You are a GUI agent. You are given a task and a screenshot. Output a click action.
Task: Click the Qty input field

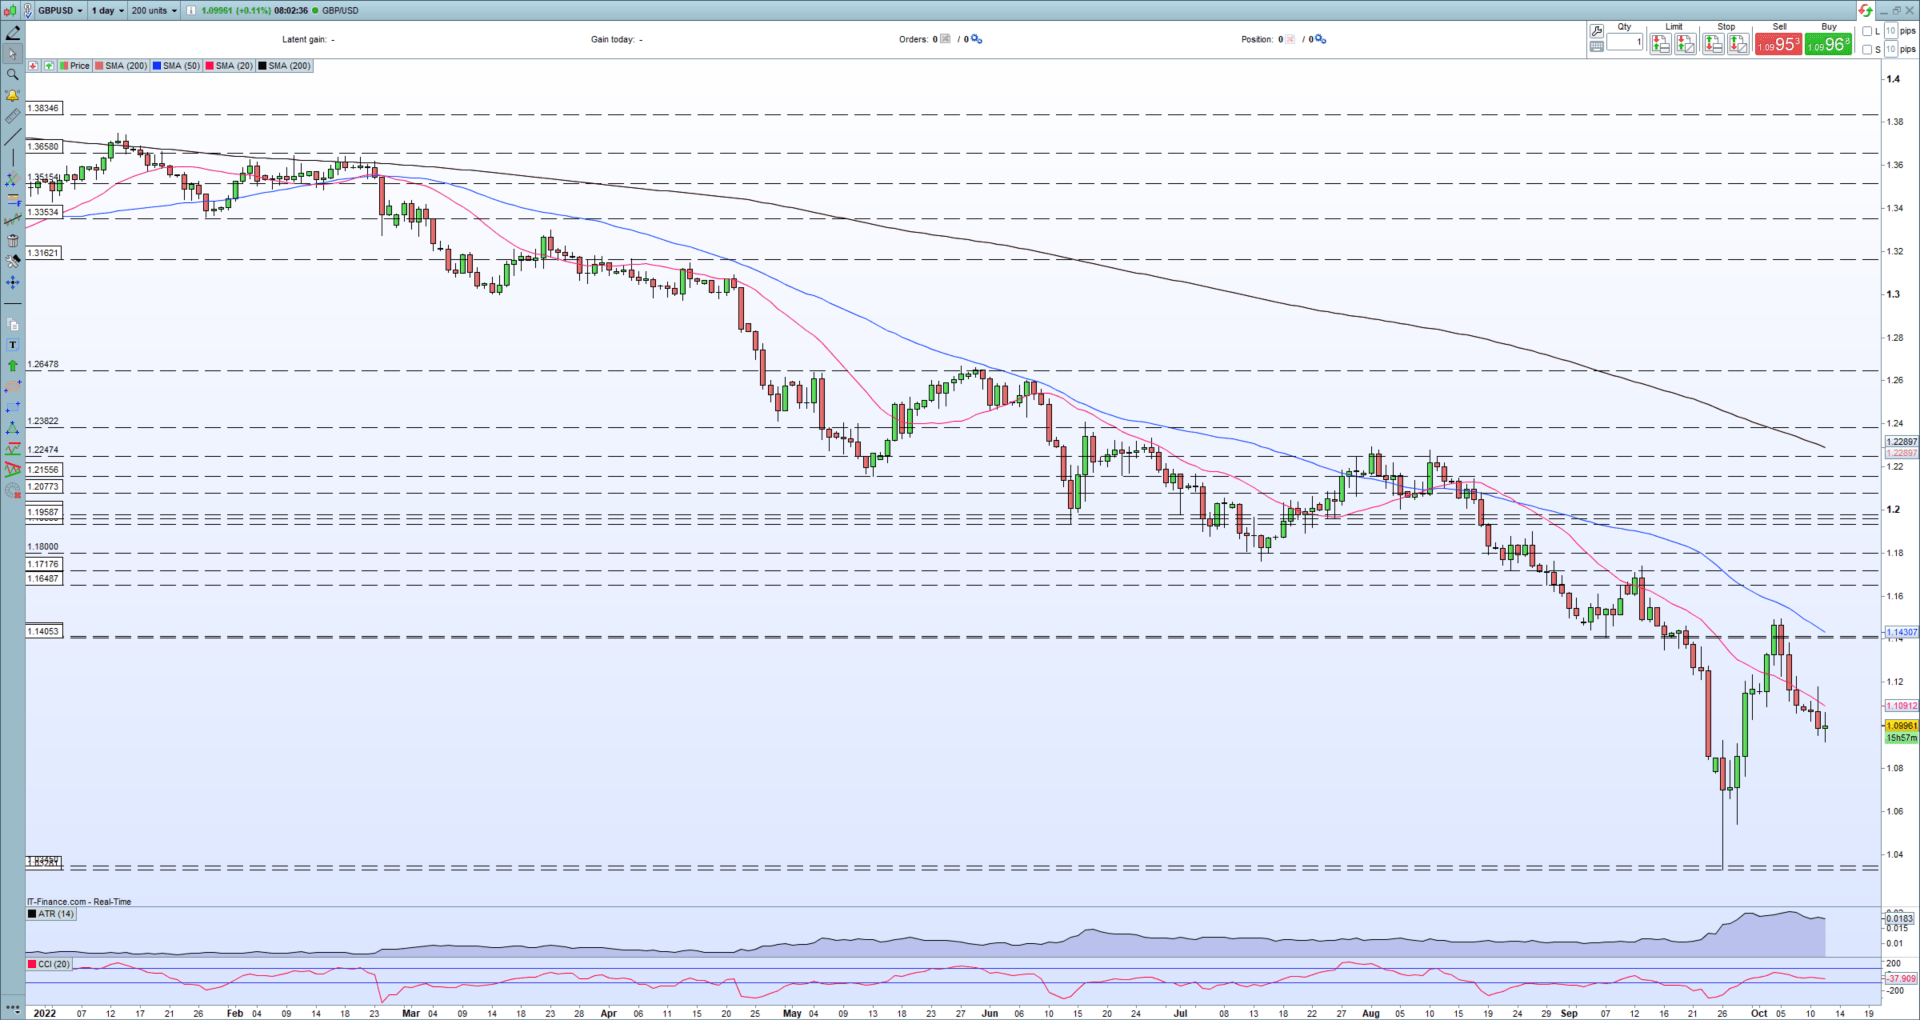click(1625, 42)
